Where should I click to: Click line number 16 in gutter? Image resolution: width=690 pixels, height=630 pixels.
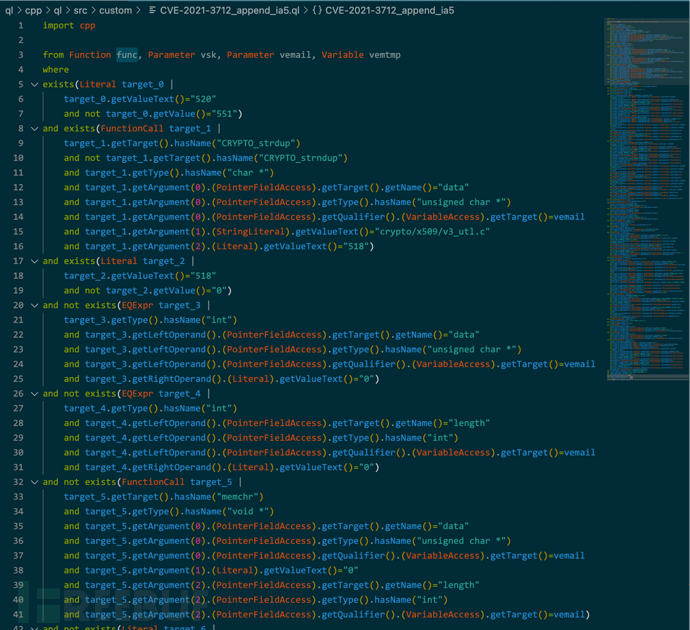tap(18, 246)
